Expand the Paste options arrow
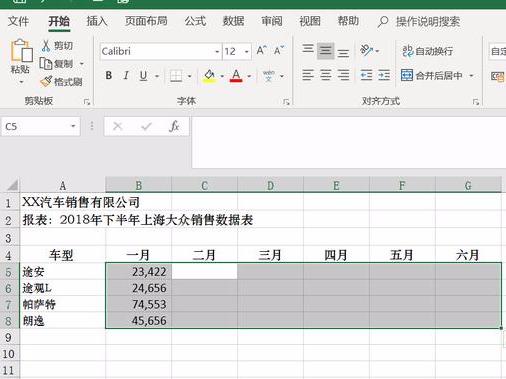This screenshot has height=379, width=506. coord(21,82)
